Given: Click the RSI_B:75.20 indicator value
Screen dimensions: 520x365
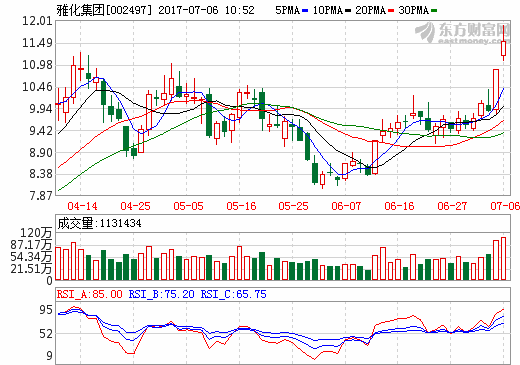Looking at the screenshot, I should [x=161, y=294].
